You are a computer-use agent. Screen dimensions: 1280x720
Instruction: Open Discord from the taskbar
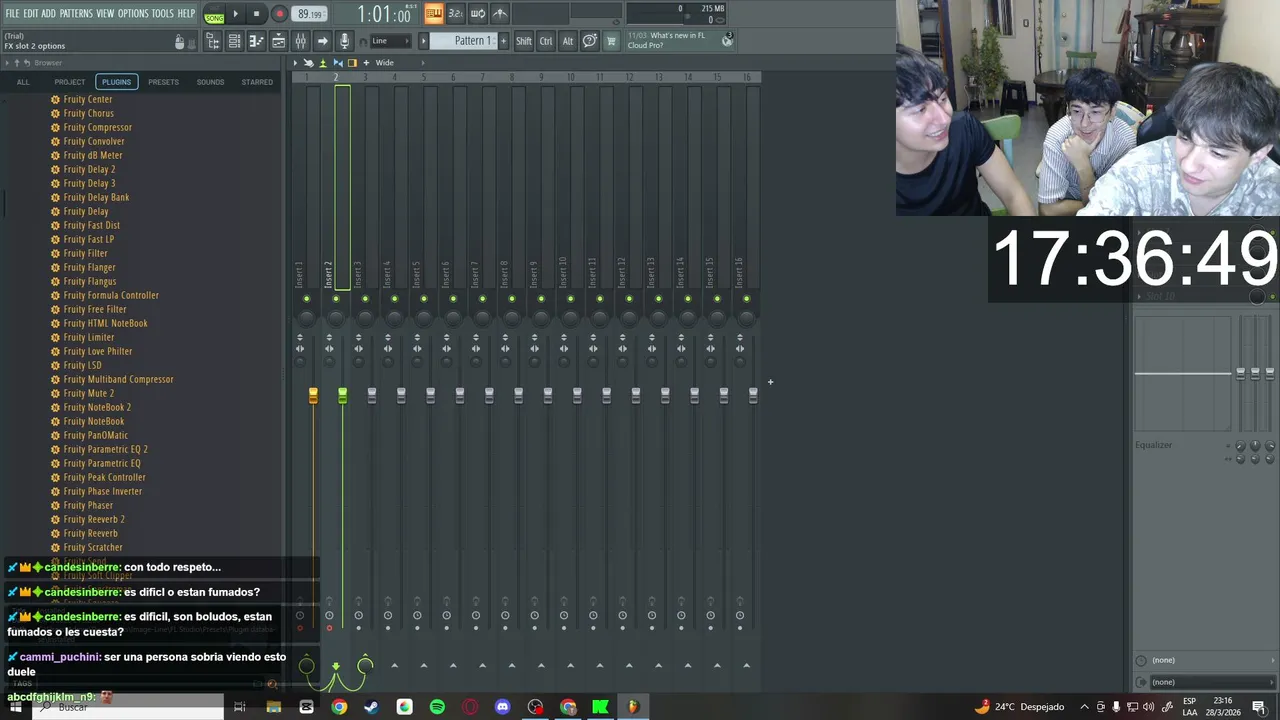[x=502, y=707]
